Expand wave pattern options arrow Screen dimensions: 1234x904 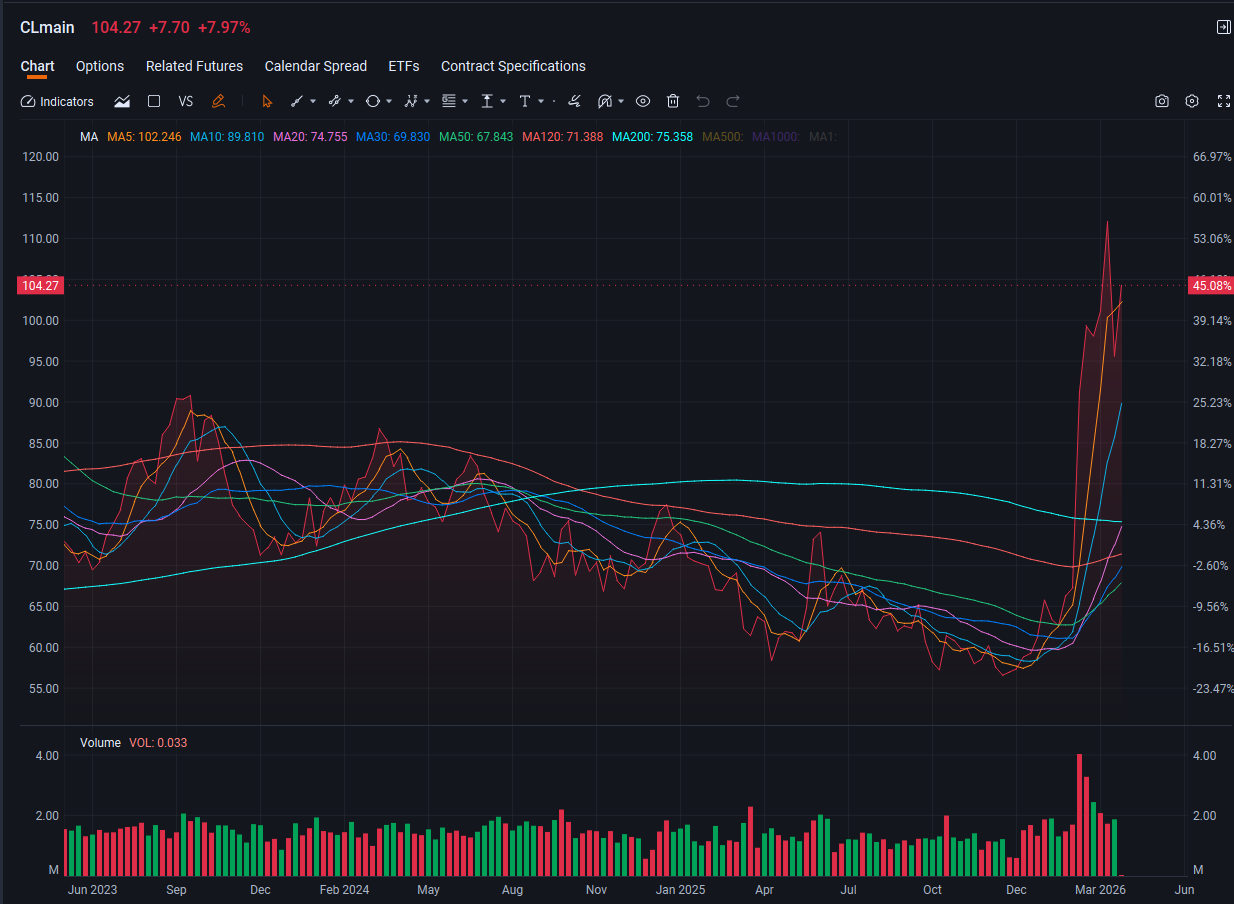click(x=427, y=101)
